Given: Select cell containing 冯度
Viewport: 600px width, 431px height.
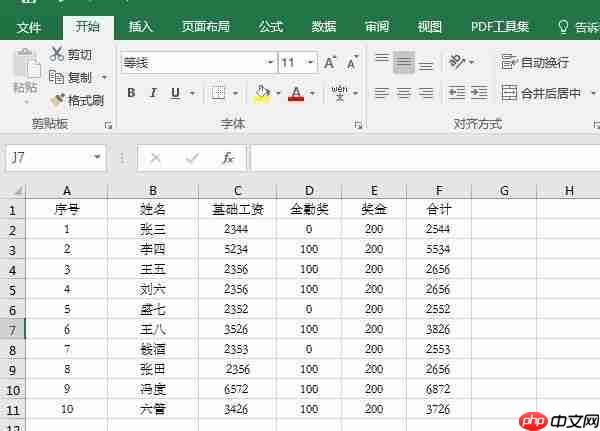Looking at the screenshot, I should point(153,389).
